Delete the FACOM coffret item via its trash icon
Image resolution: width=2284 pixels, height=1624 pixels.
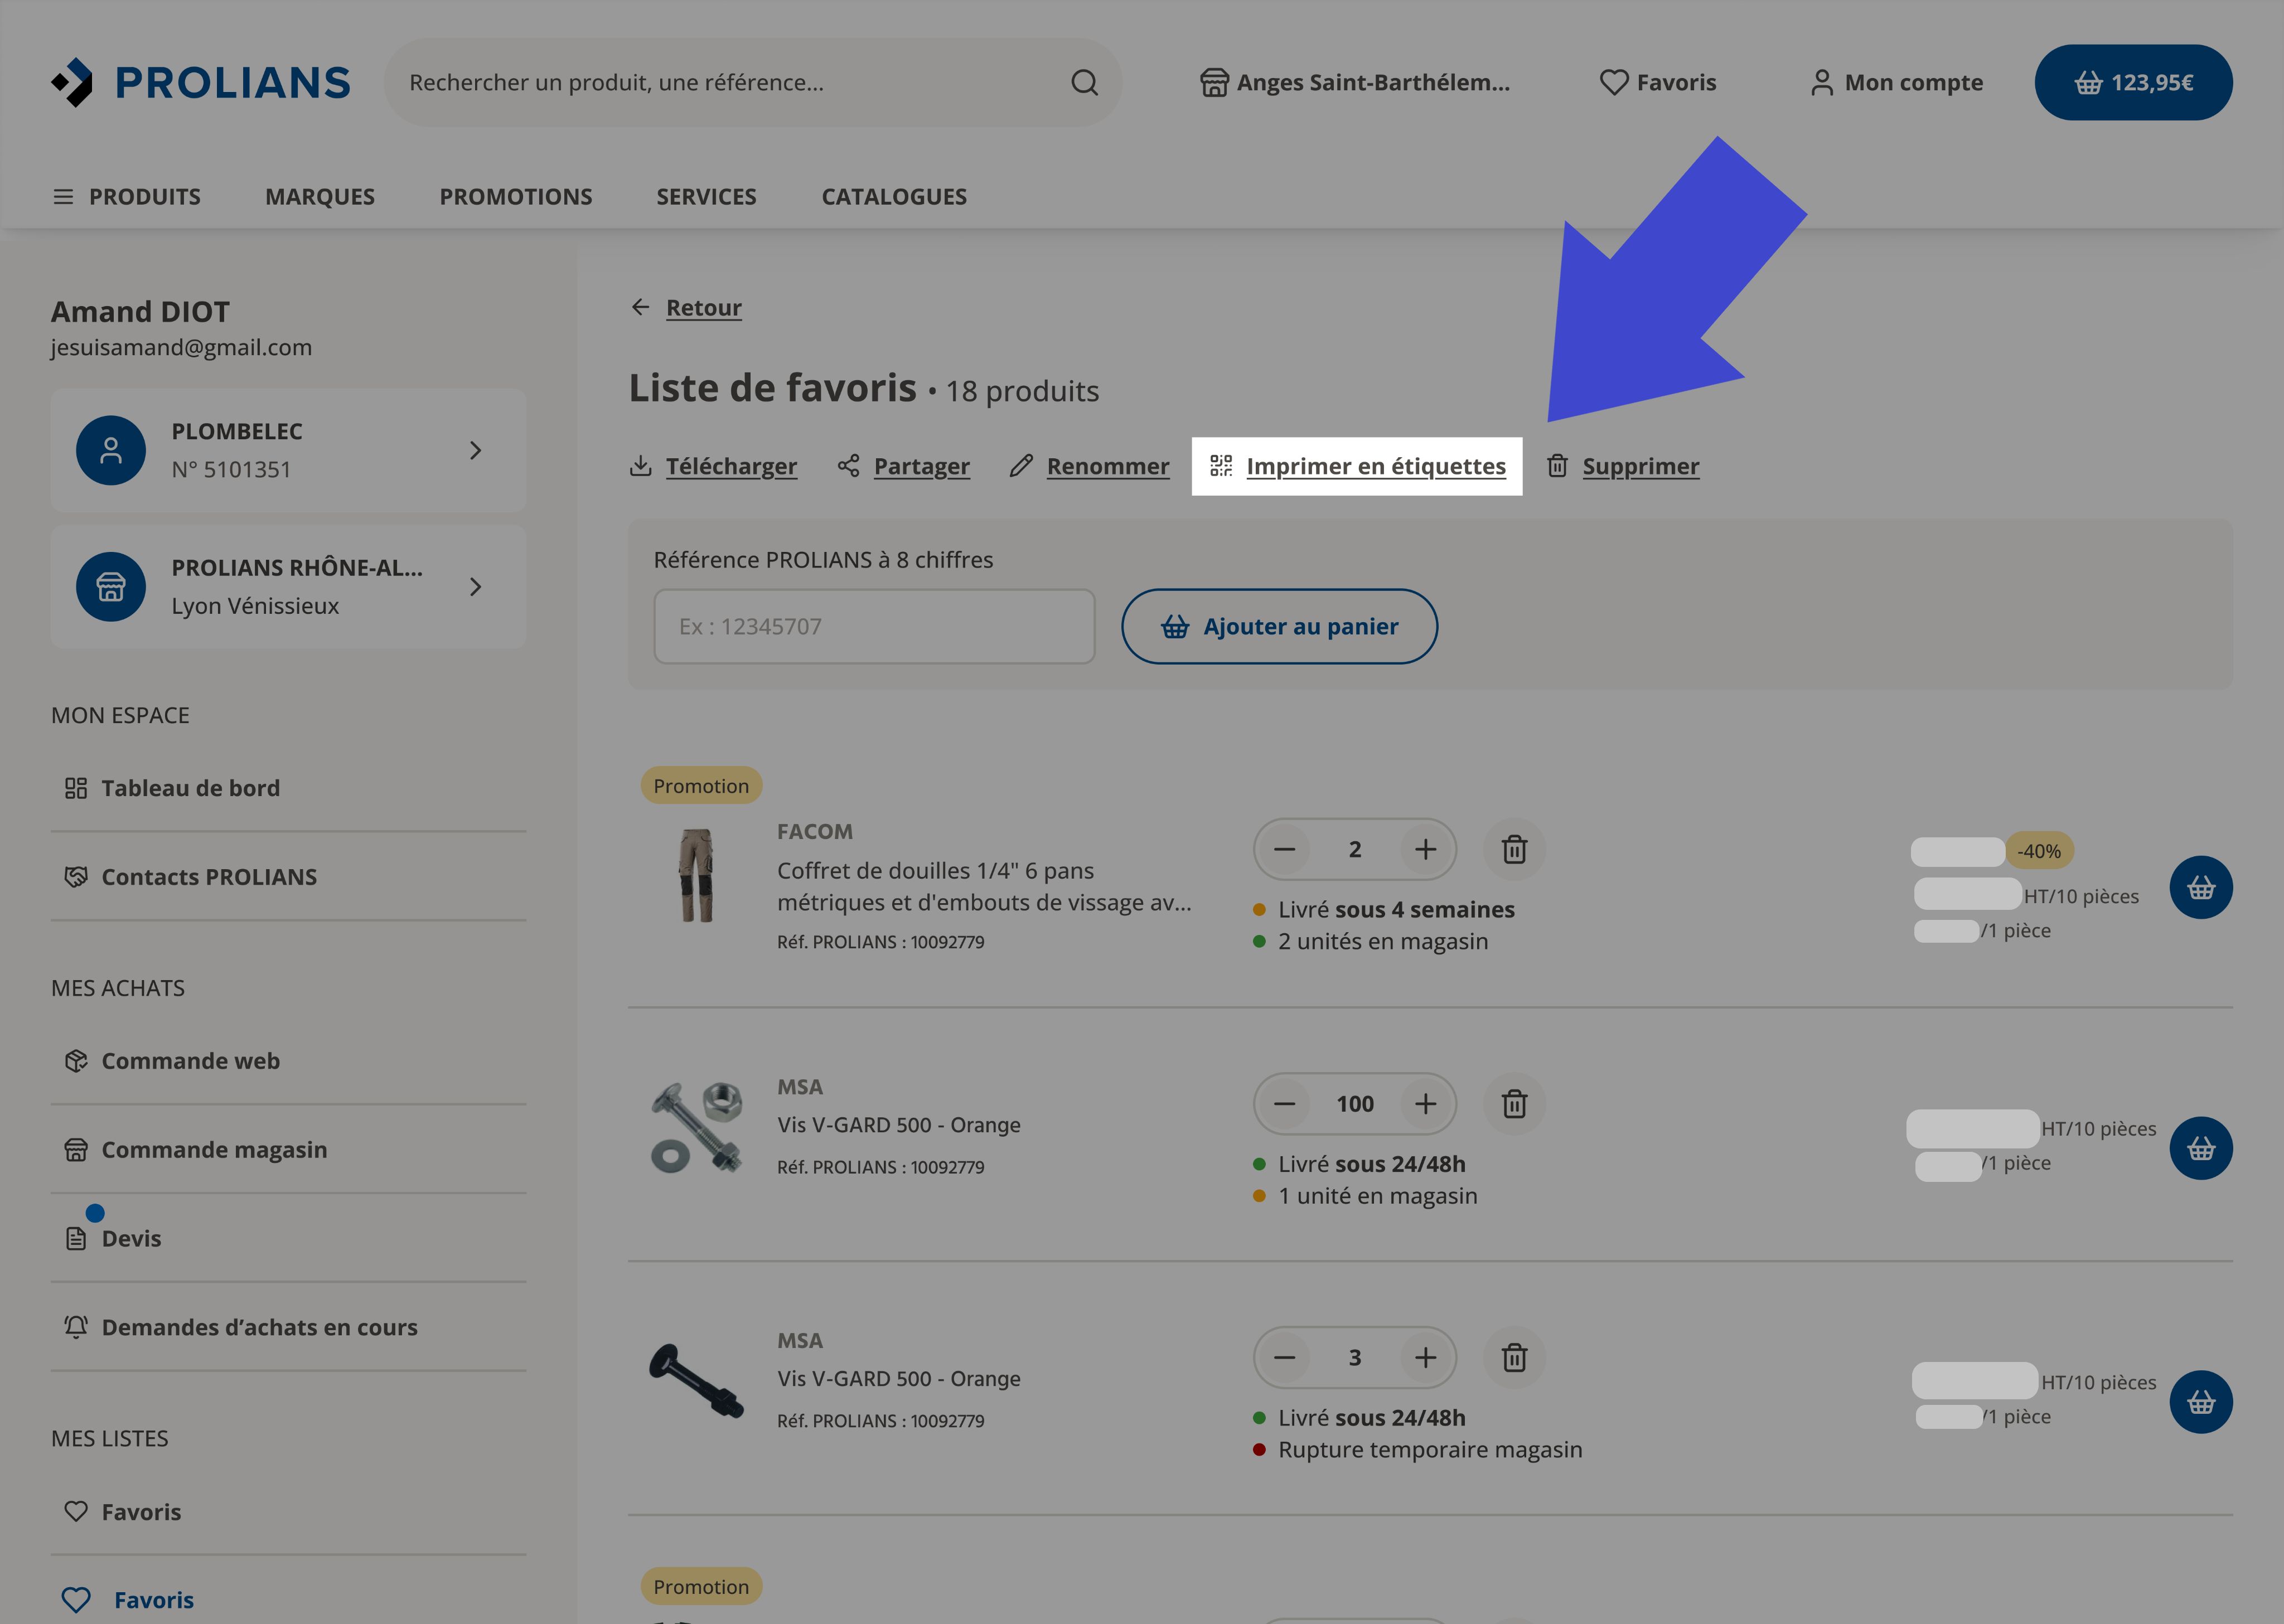1514,849
